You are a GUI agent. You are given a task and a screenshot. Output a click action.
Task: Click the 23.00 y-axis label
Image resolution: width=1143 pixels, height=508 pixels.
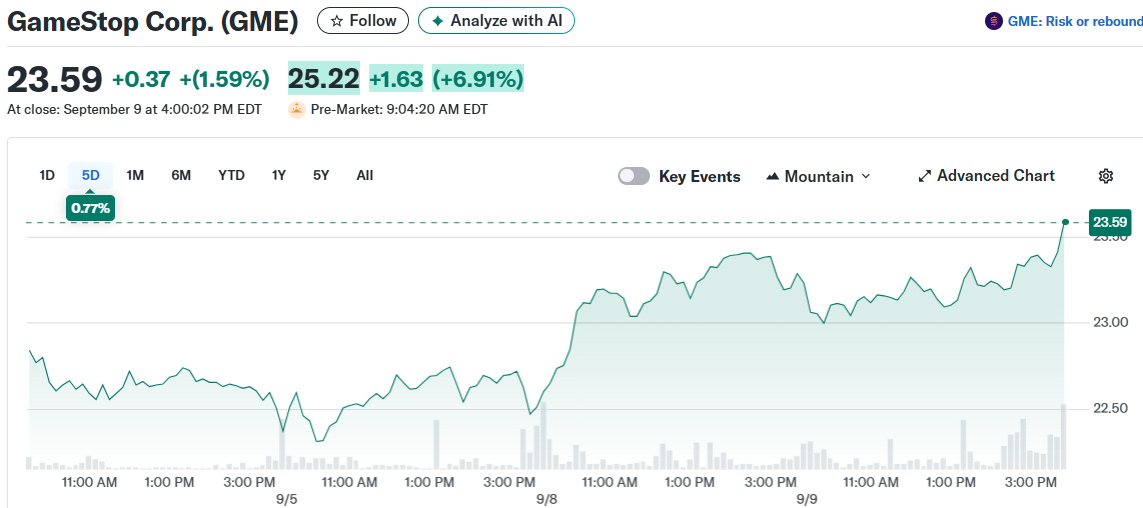1109,322
